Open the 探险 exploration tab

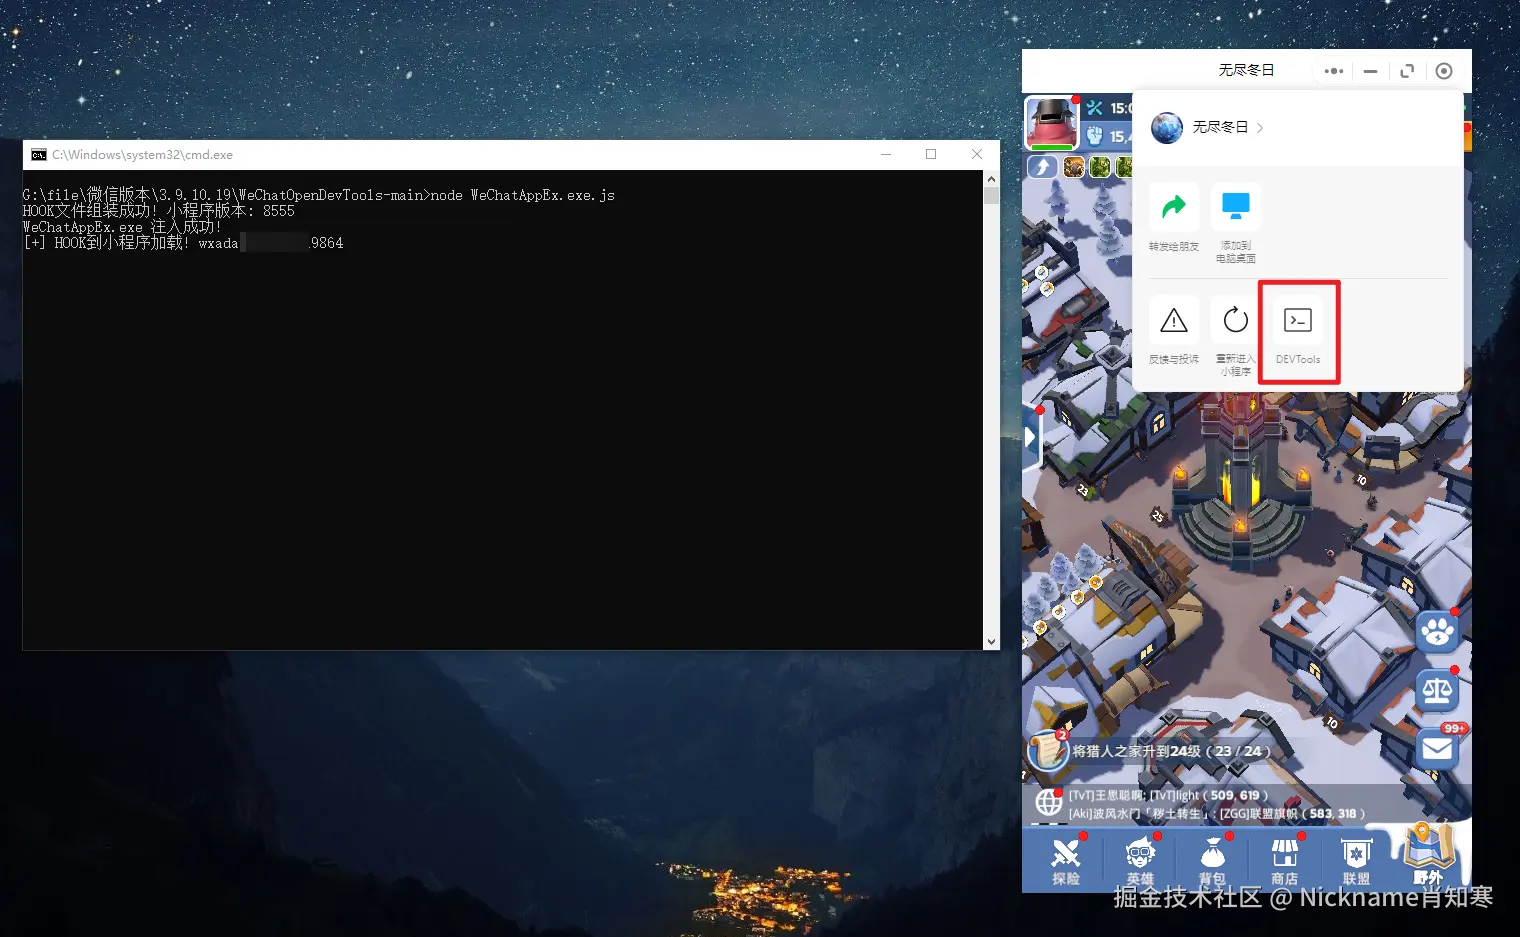click(1066, 861)
